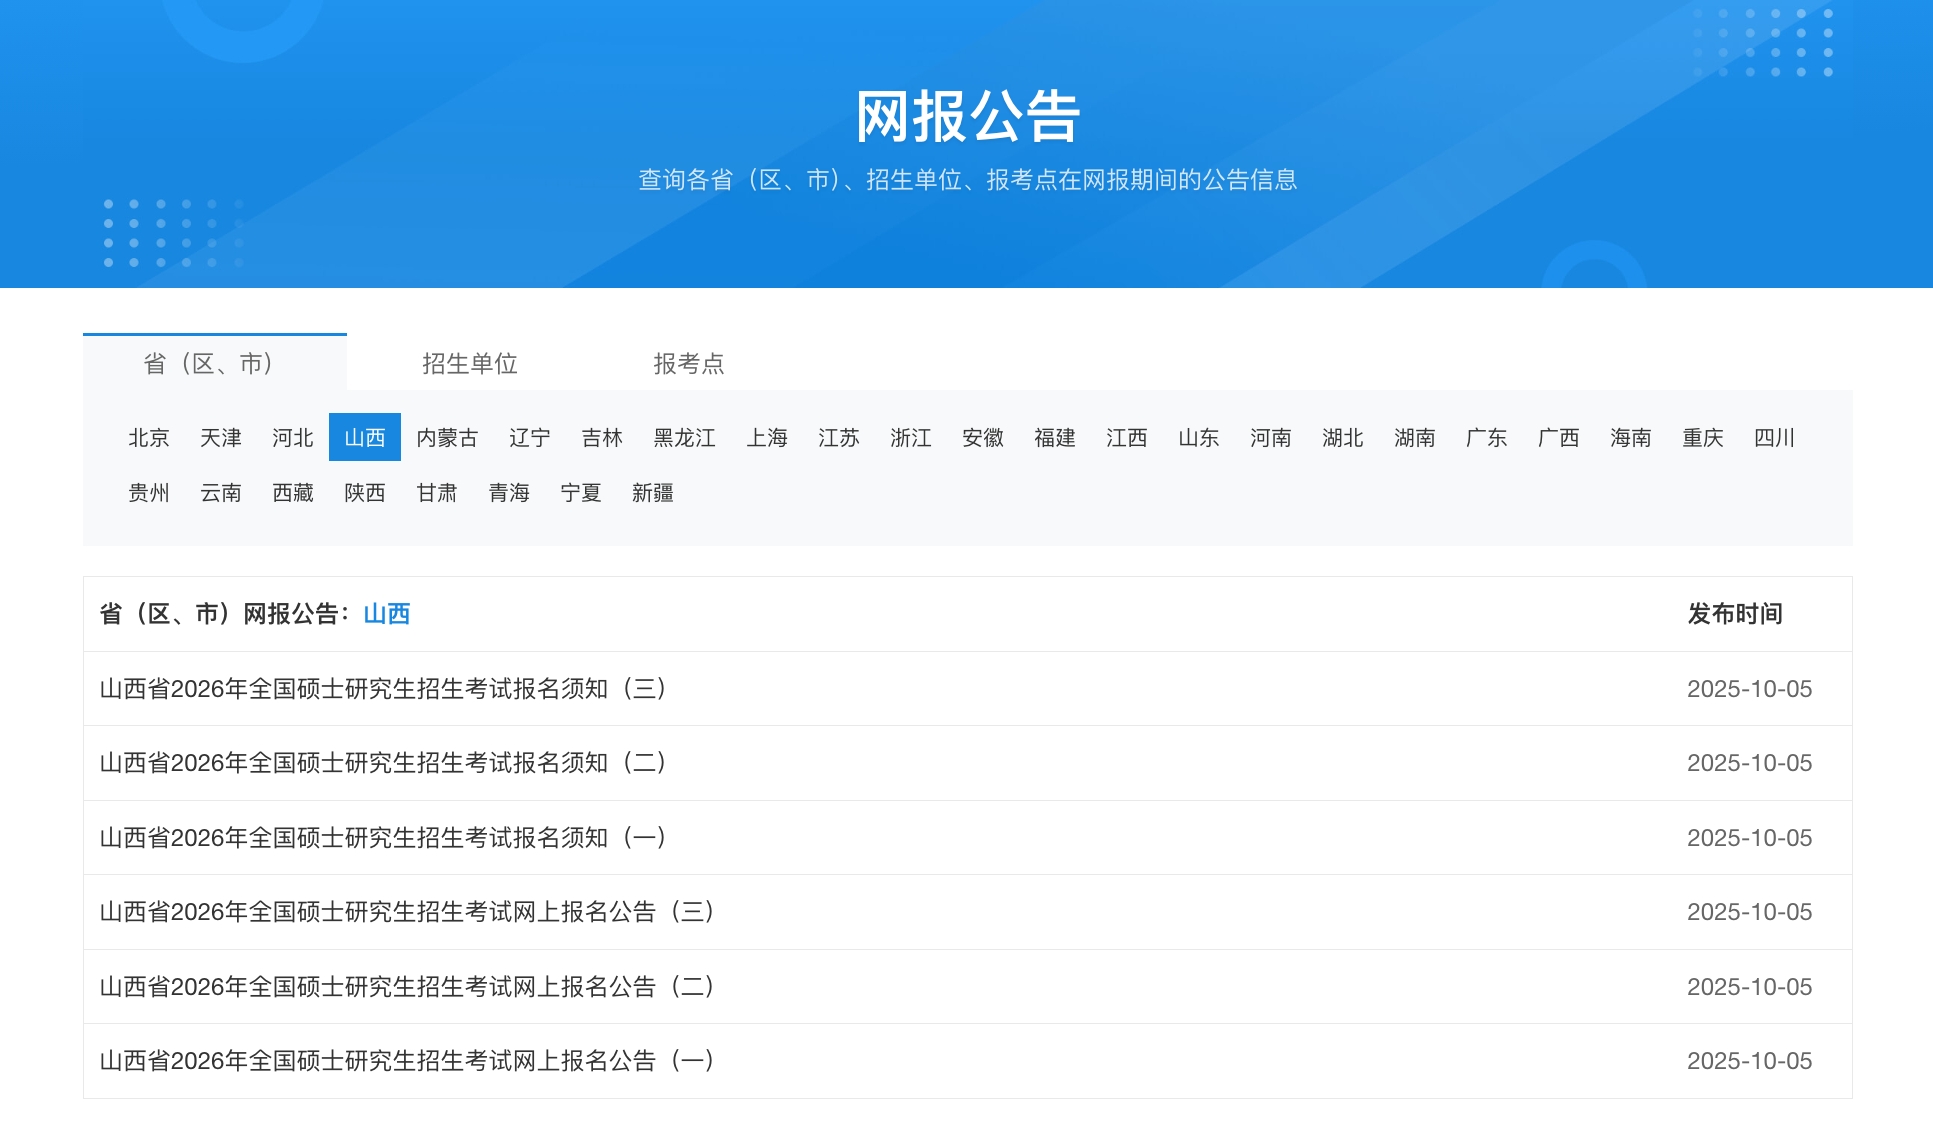Pick the 西藏 province filter
Viewport: 1933px width, 1130px height.
(293, 493)
